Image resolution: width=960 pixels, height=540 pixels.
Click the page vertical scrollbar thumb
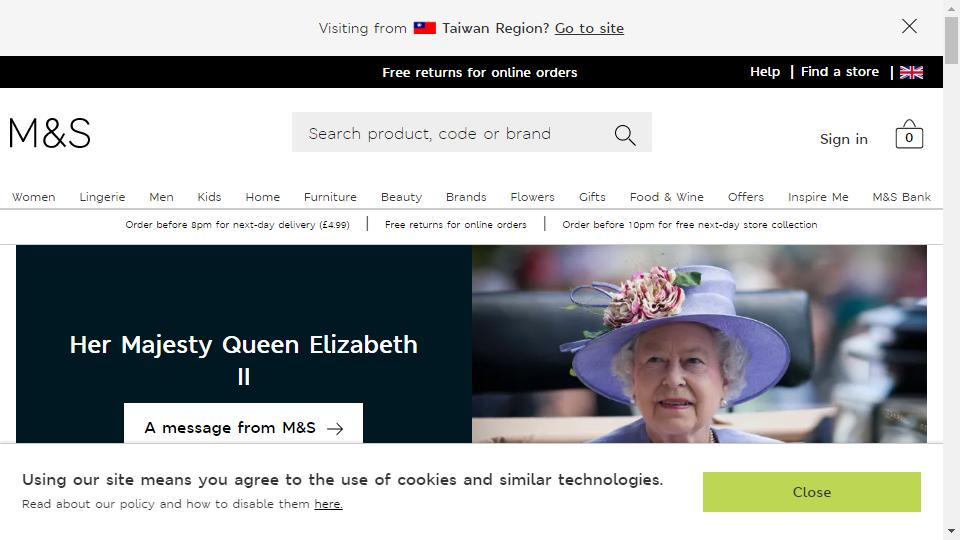(951, 40)
